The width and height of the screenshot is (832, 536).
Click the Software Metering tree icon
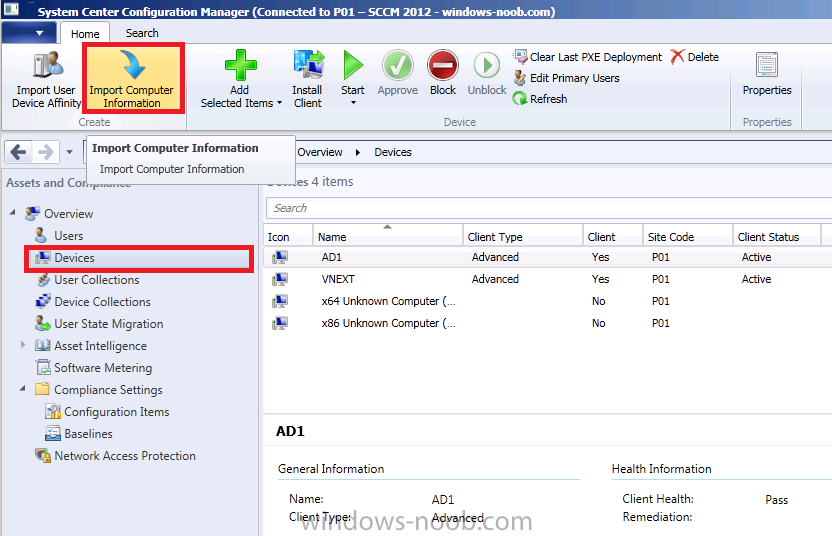42,367
